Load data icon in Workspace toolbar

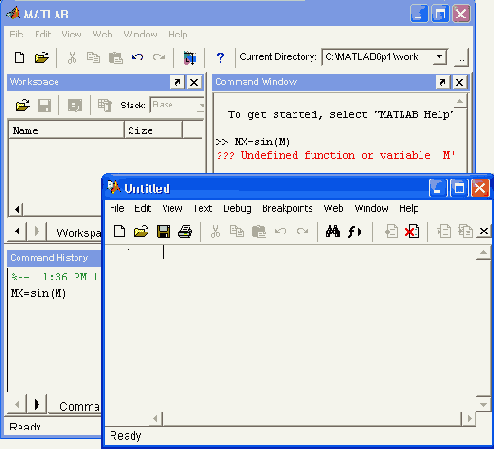click(x=23, y=105)
